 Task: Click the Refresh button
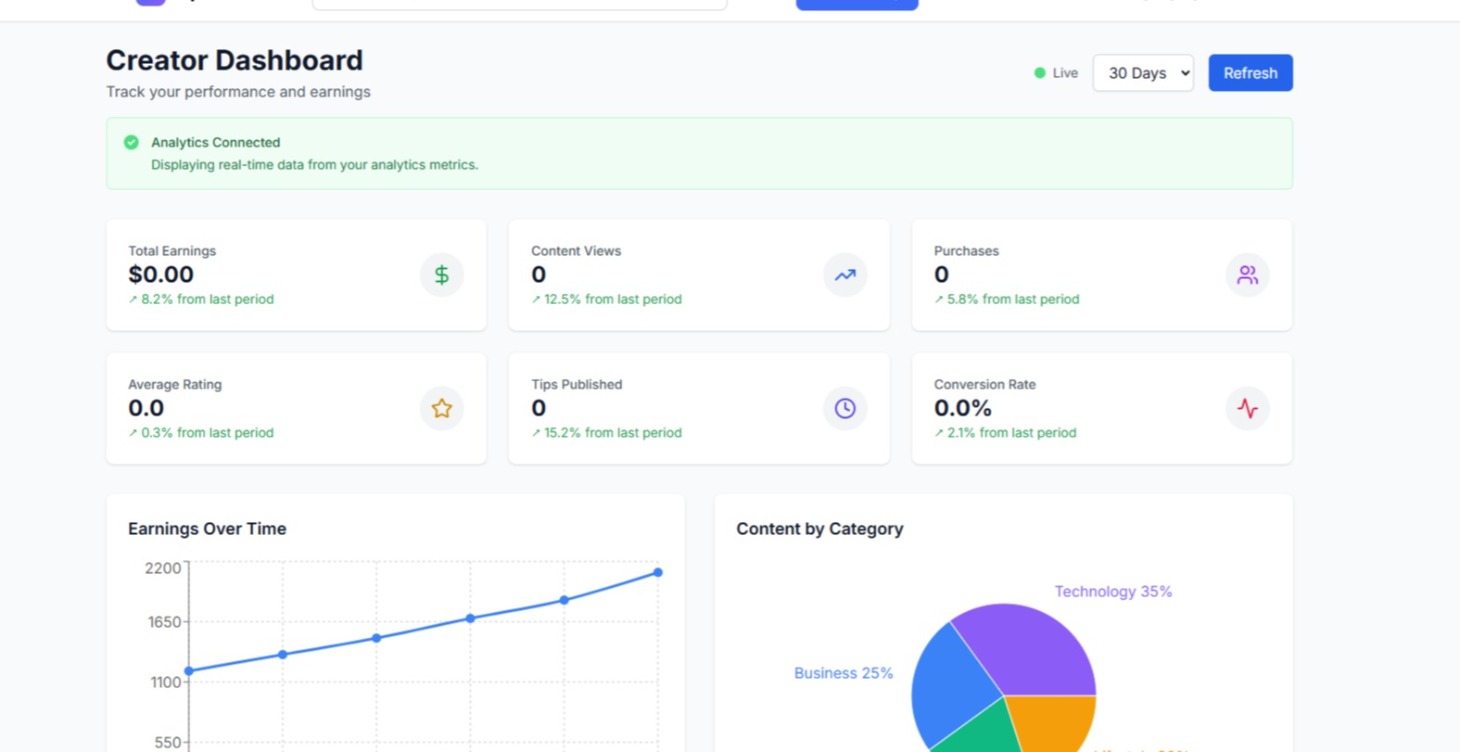[x=1250, y=72]
